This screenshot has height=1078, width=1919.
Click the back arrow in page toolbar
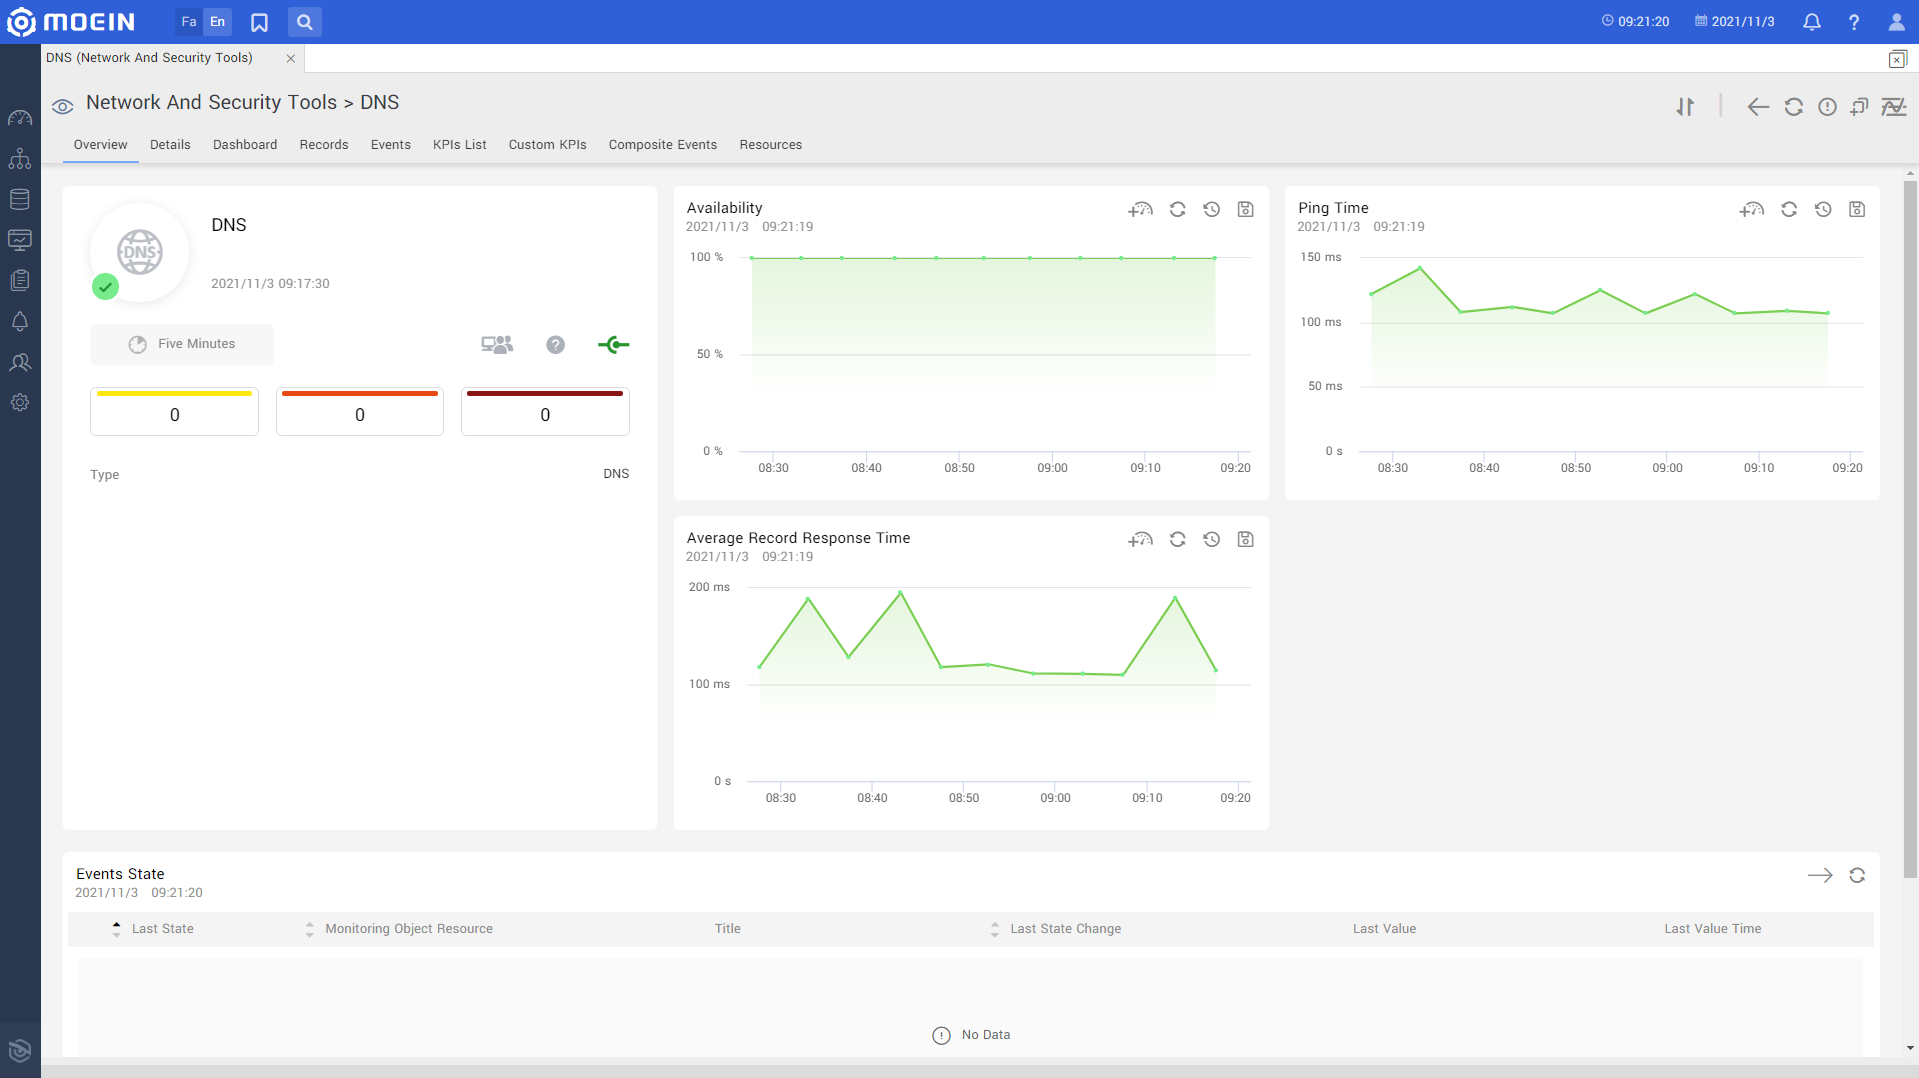pos(1757,107)
